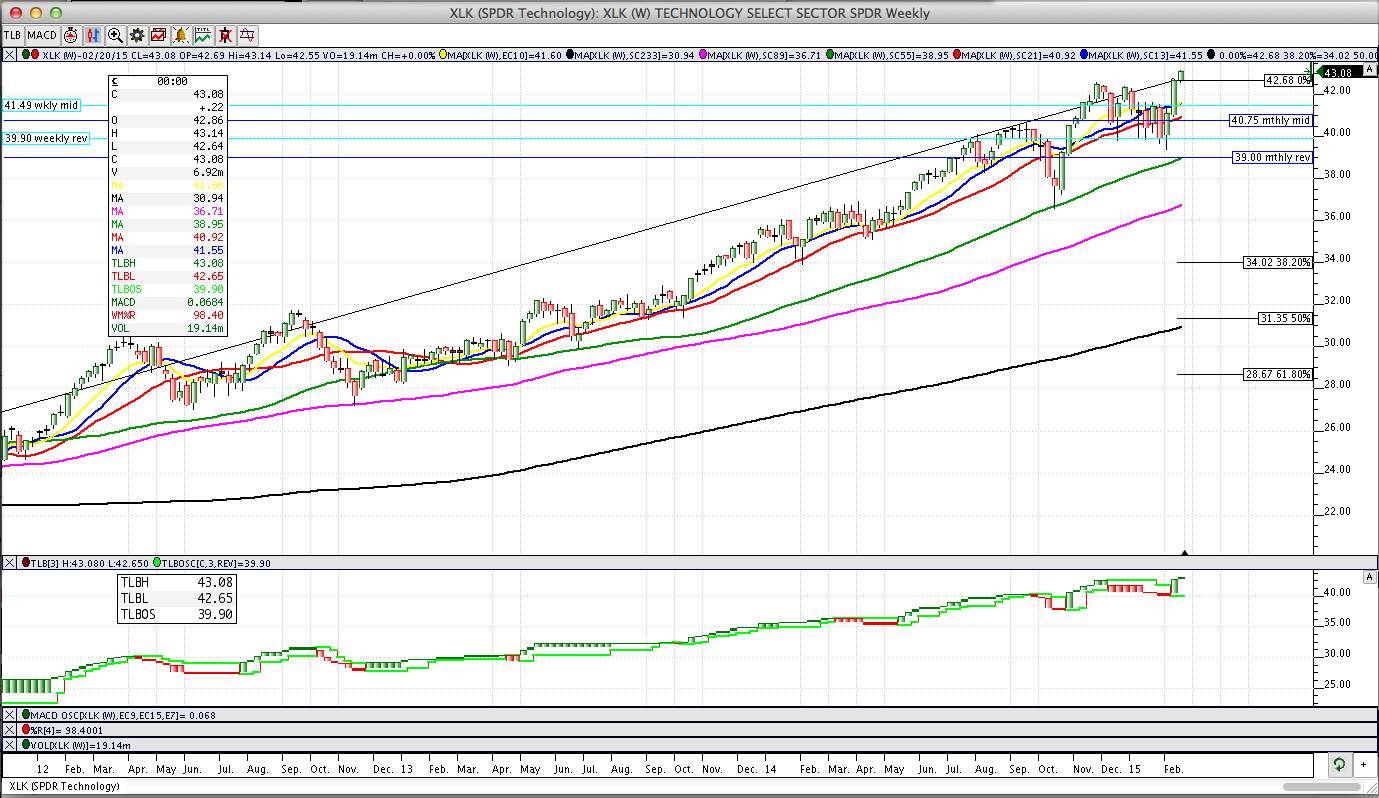Viewport: 1379px width, 798px height.
Task: Open chart settings gear icon
Action: (137, 35)
